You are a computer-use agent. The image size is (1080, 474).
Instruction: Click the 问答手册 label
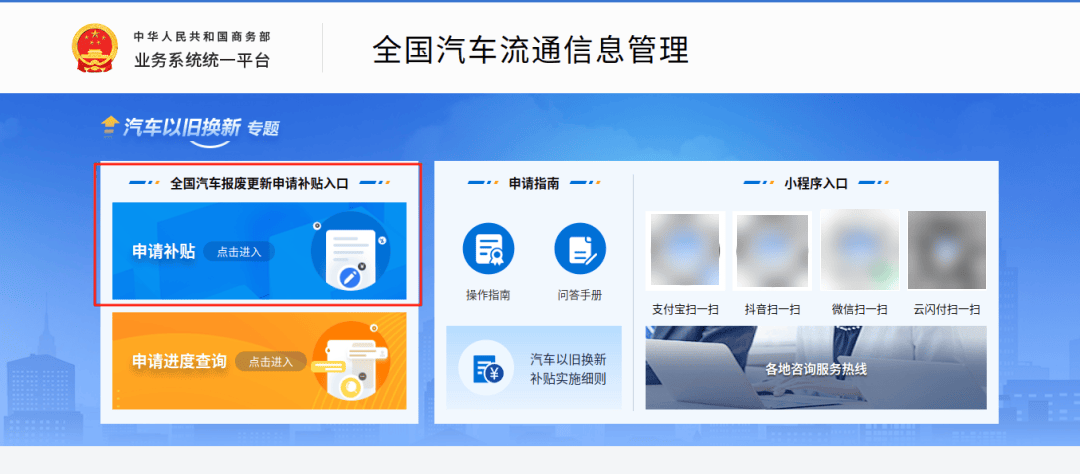click(580, 296)
